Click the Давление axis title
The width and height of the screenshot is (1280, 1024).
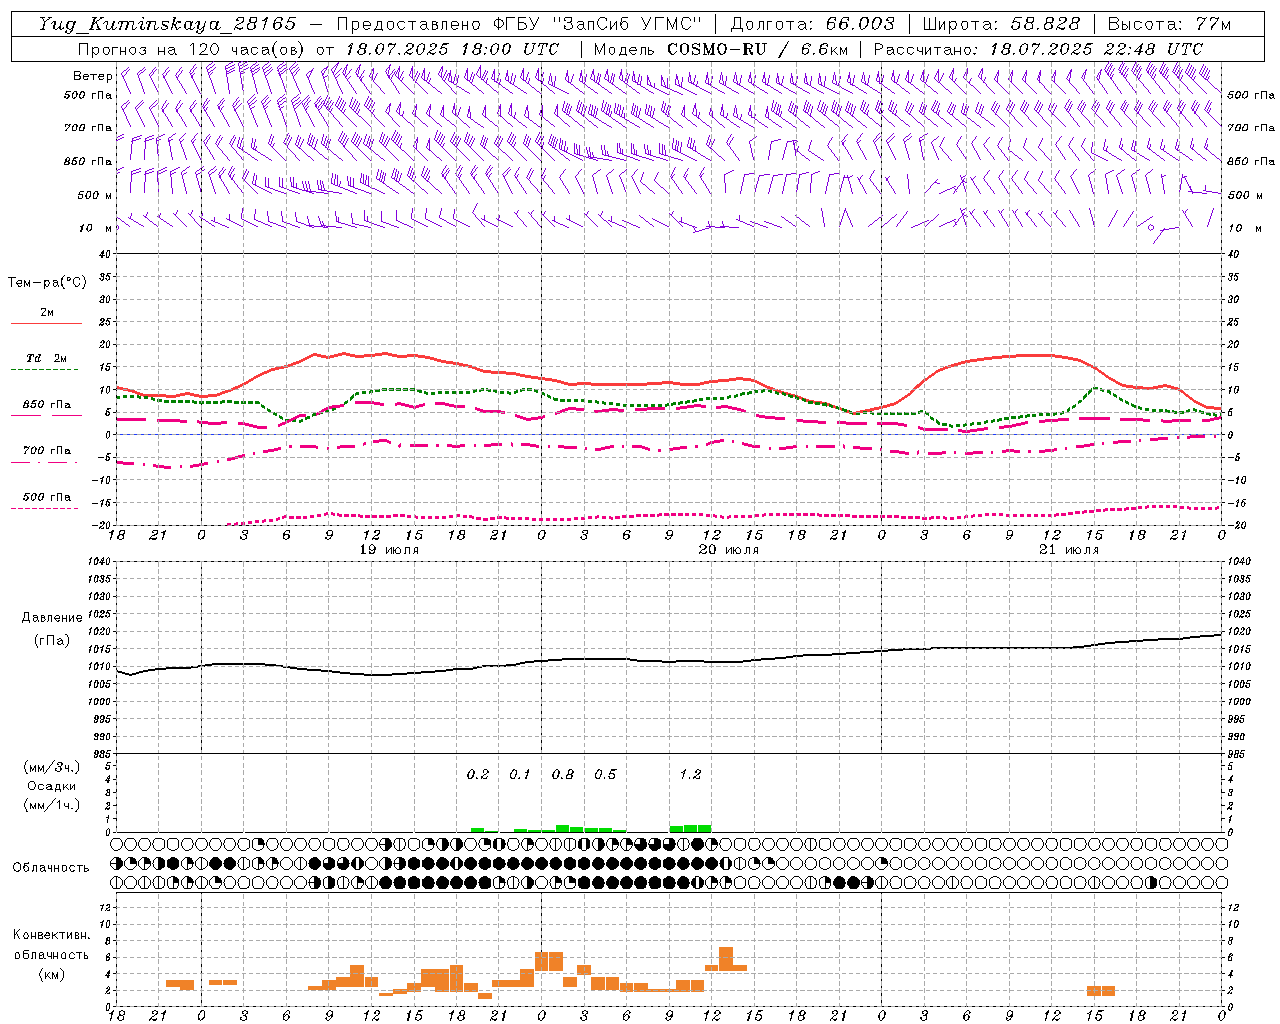point(52,618)
